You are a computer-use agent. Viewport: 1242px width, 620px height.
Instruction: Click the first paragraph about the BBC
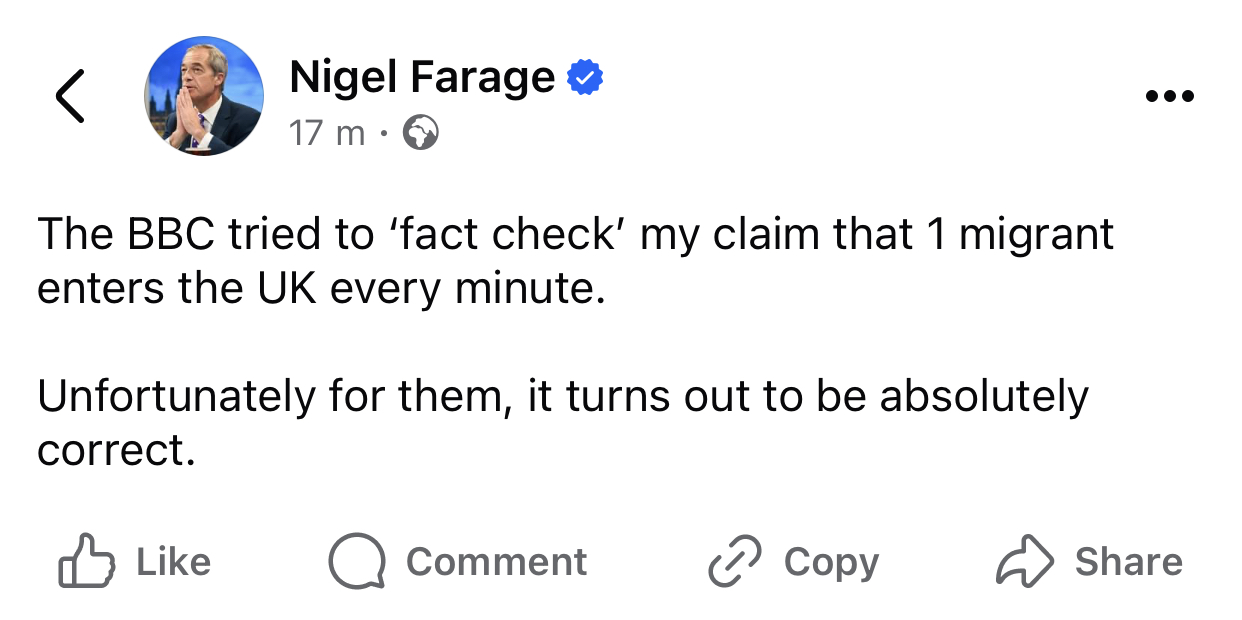pyautogui.click(x=575, y=261)
